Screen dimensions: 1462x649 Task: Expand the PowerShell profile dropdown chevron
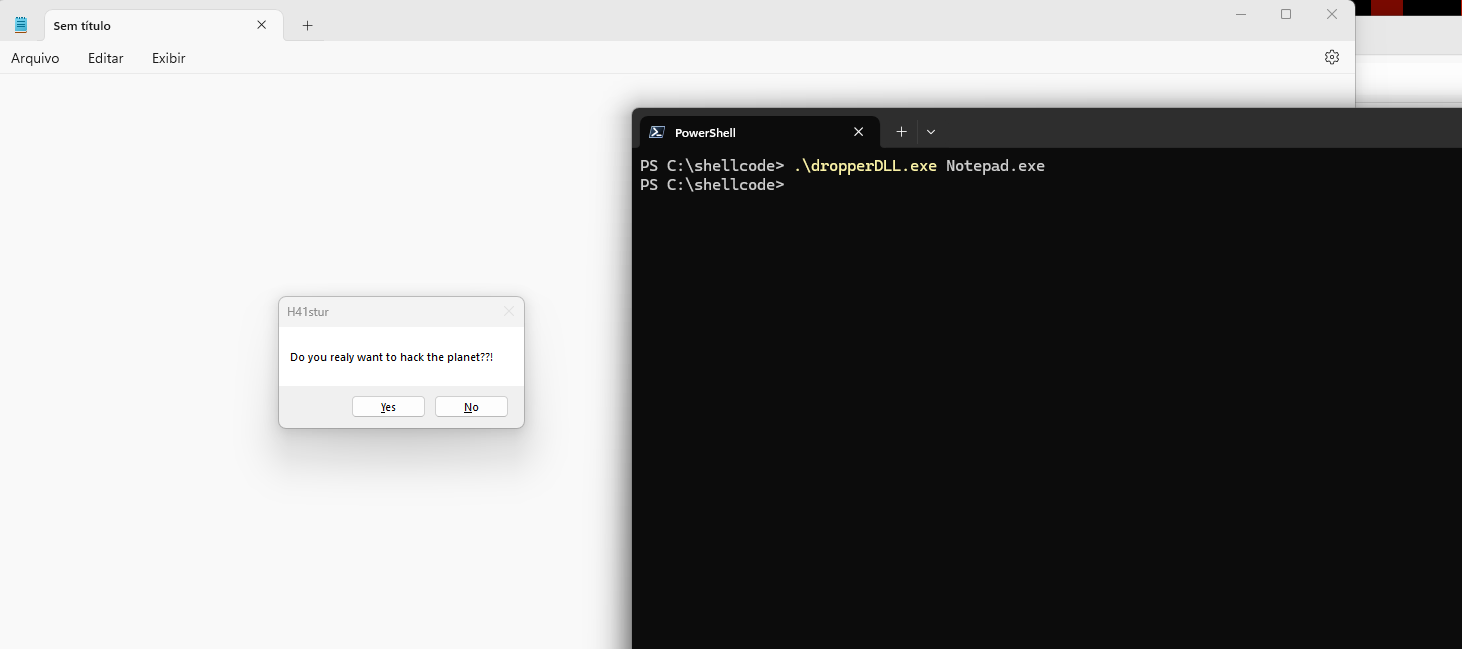coord(931,132)
